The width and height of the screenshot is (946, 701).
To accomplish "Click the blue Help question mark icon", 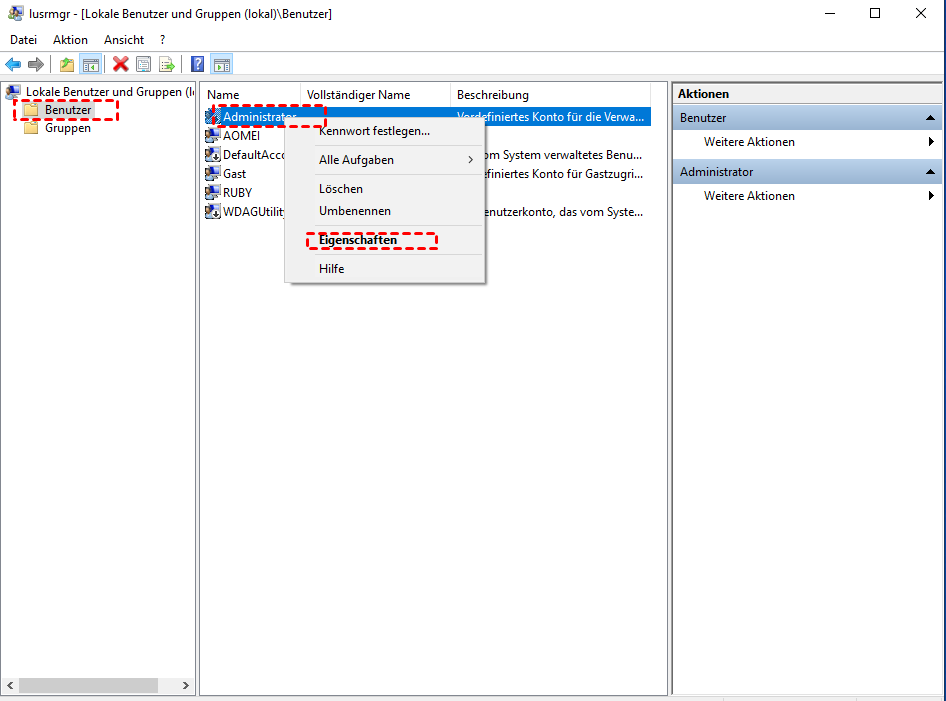I will coord(198,64).
